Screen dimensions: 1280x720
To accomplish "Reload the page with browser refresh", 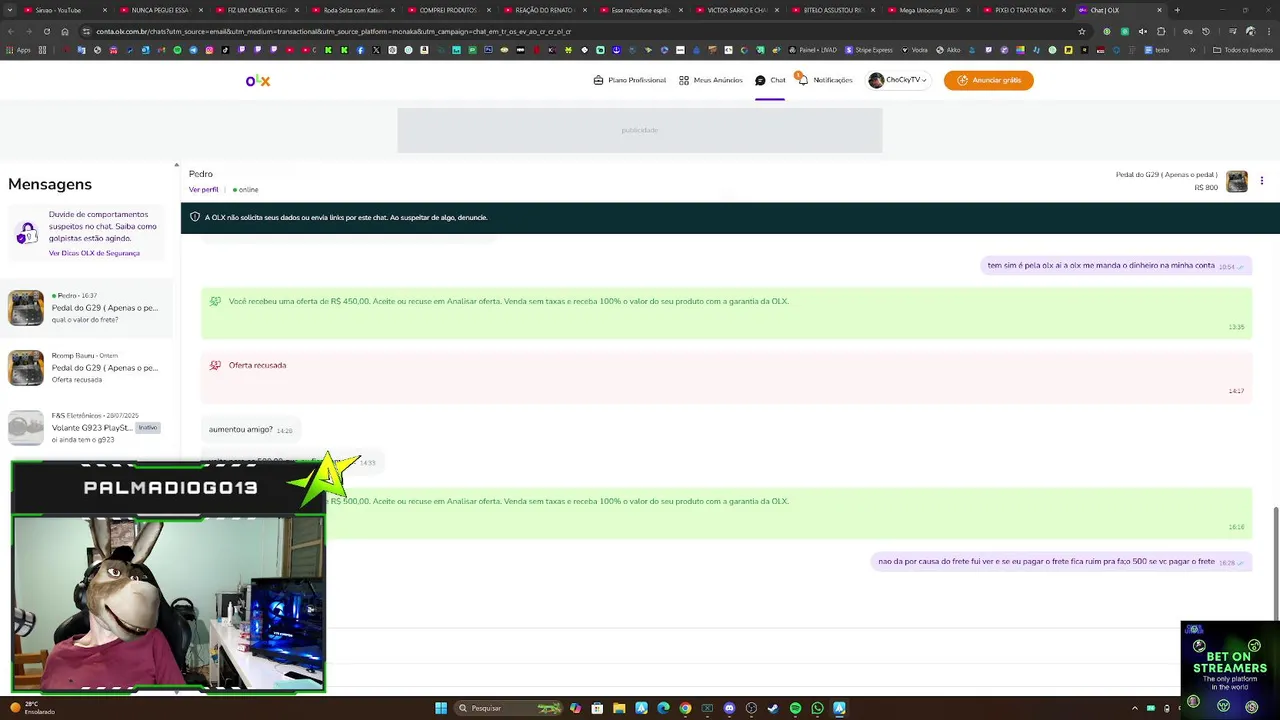I will click(x=46, y=31).
